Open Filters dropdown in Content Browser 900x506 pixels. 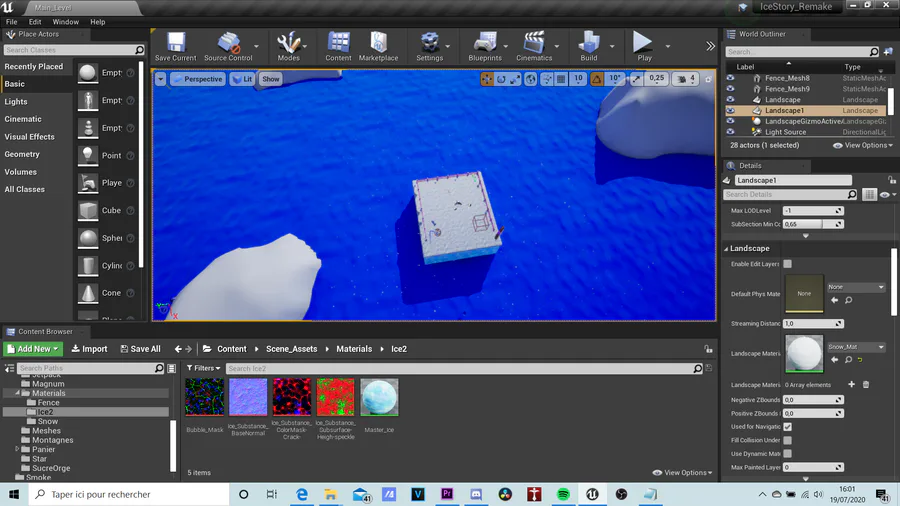[204, 368]
